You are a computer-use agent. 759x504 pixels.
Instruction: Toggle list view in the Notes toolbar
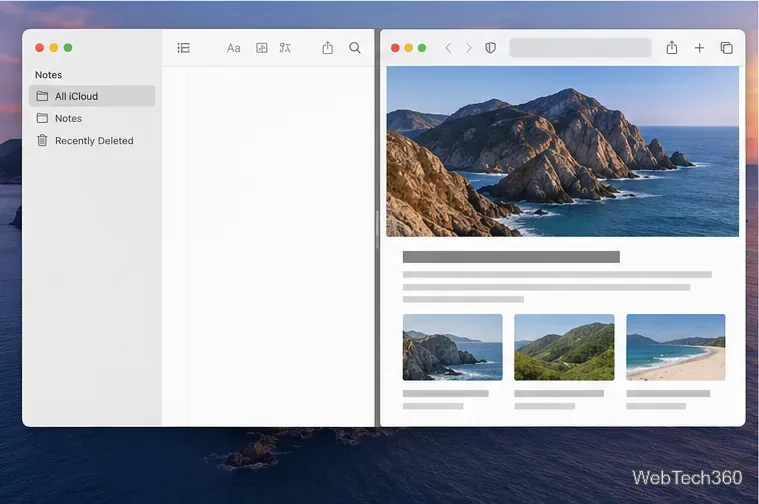click(x=183, y=48)
